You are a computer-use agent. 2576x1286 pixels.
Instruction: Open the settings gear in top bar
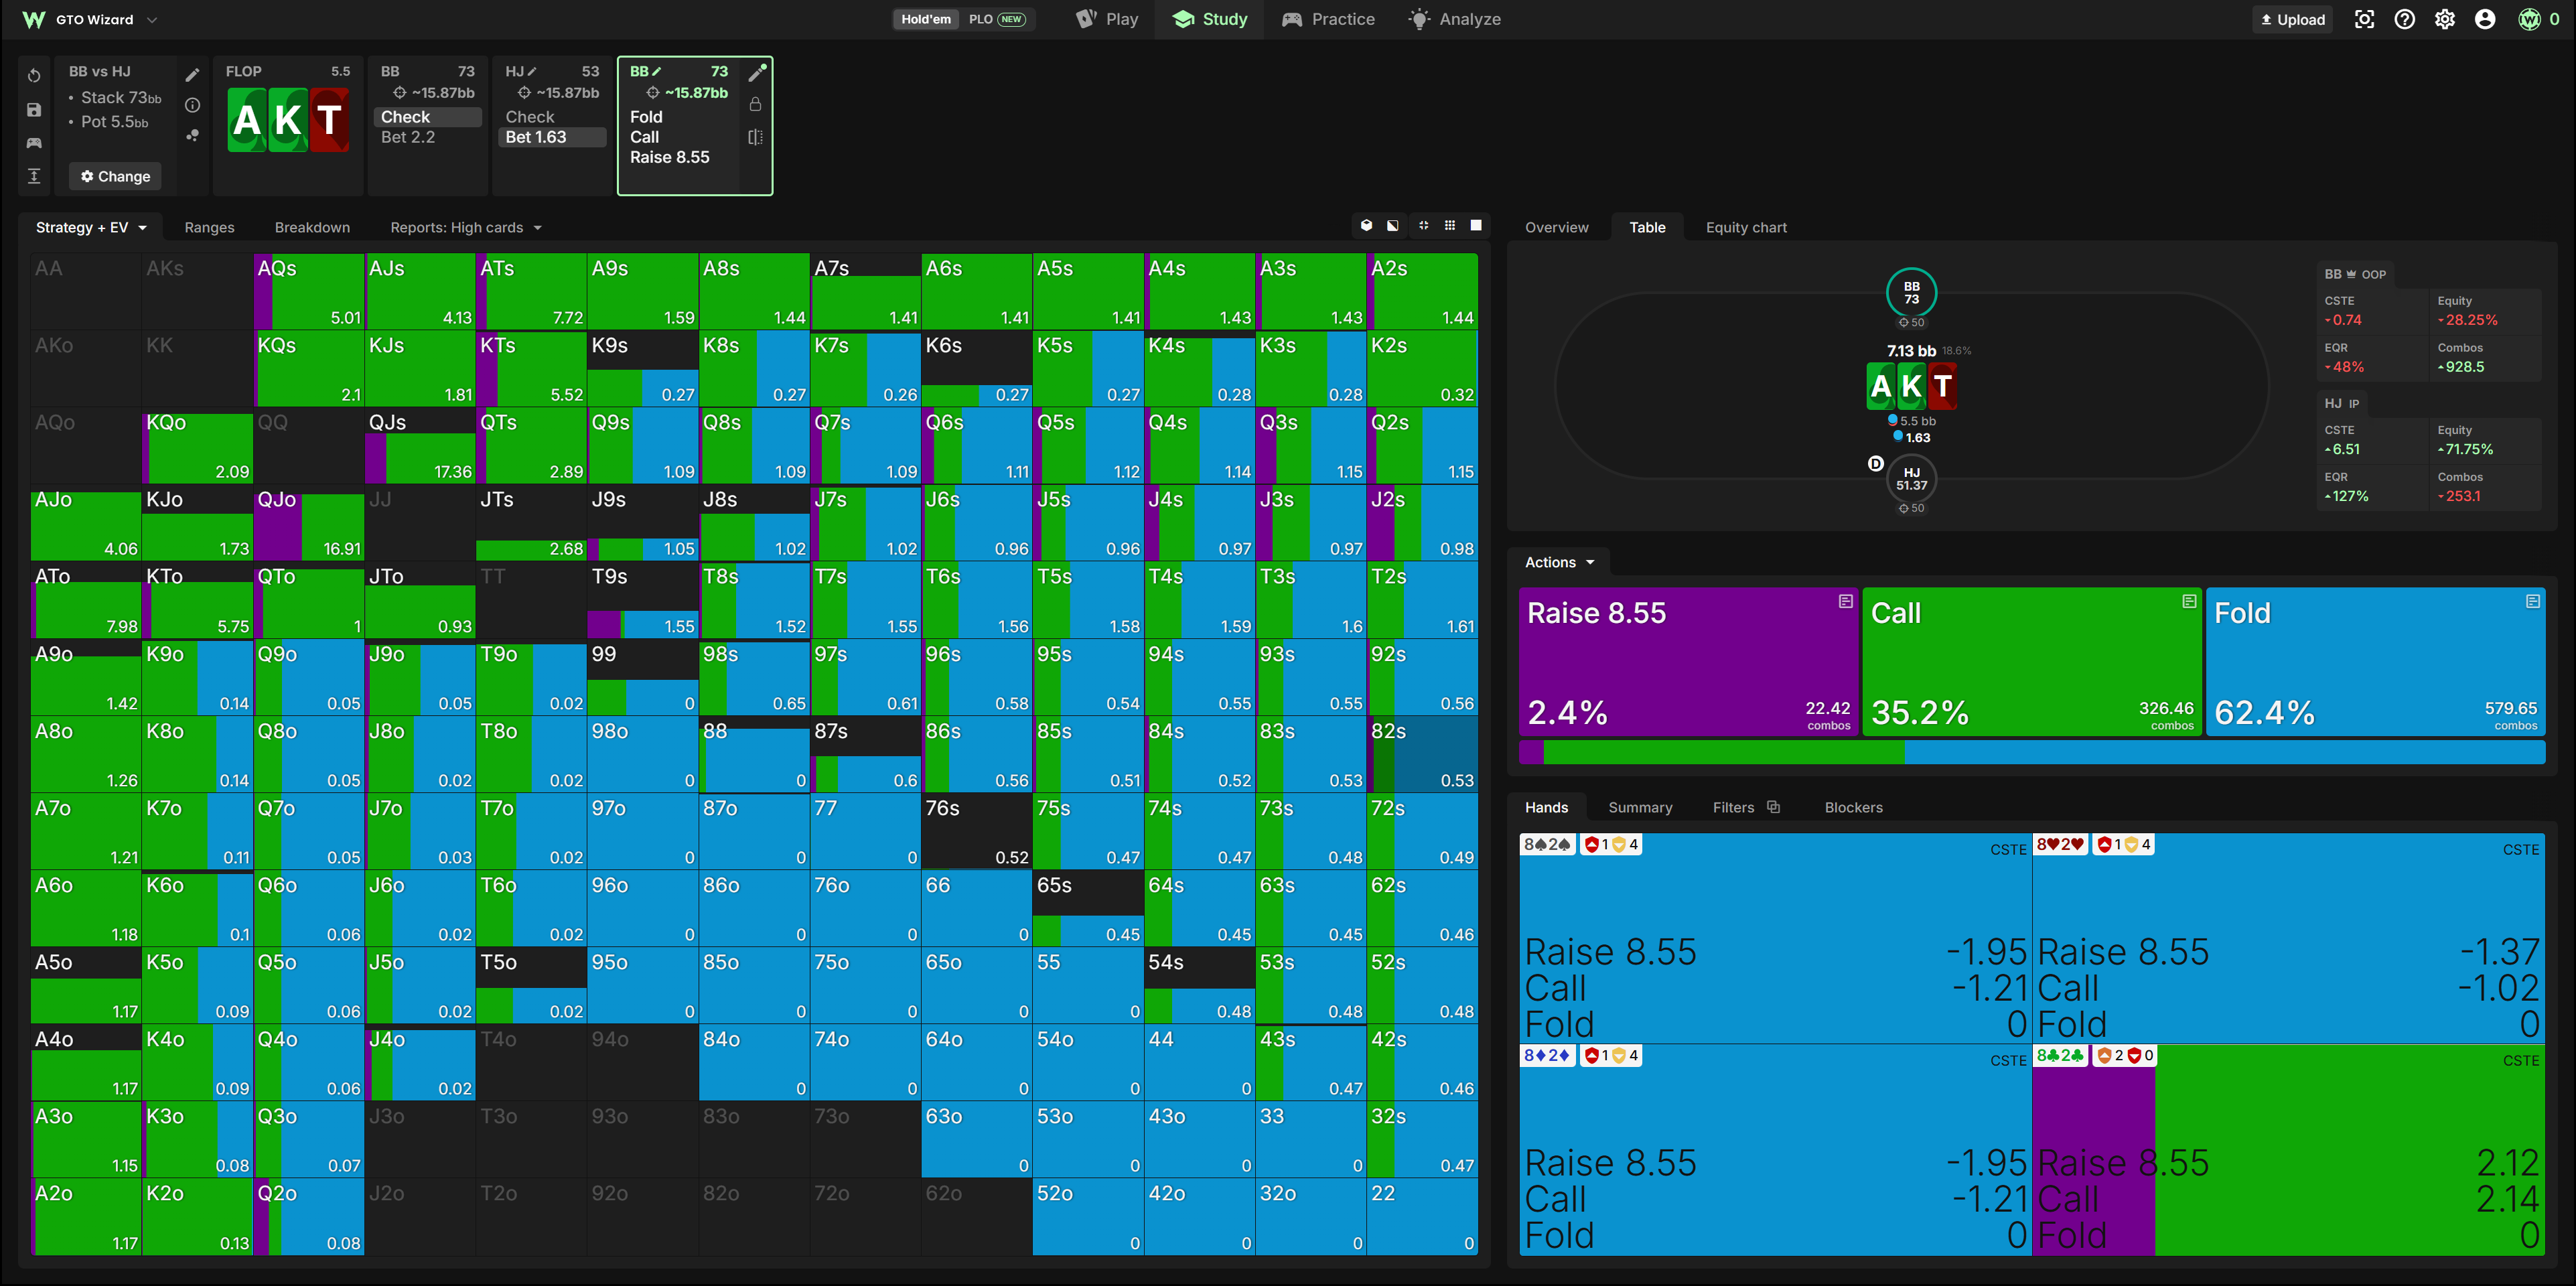2444,19
